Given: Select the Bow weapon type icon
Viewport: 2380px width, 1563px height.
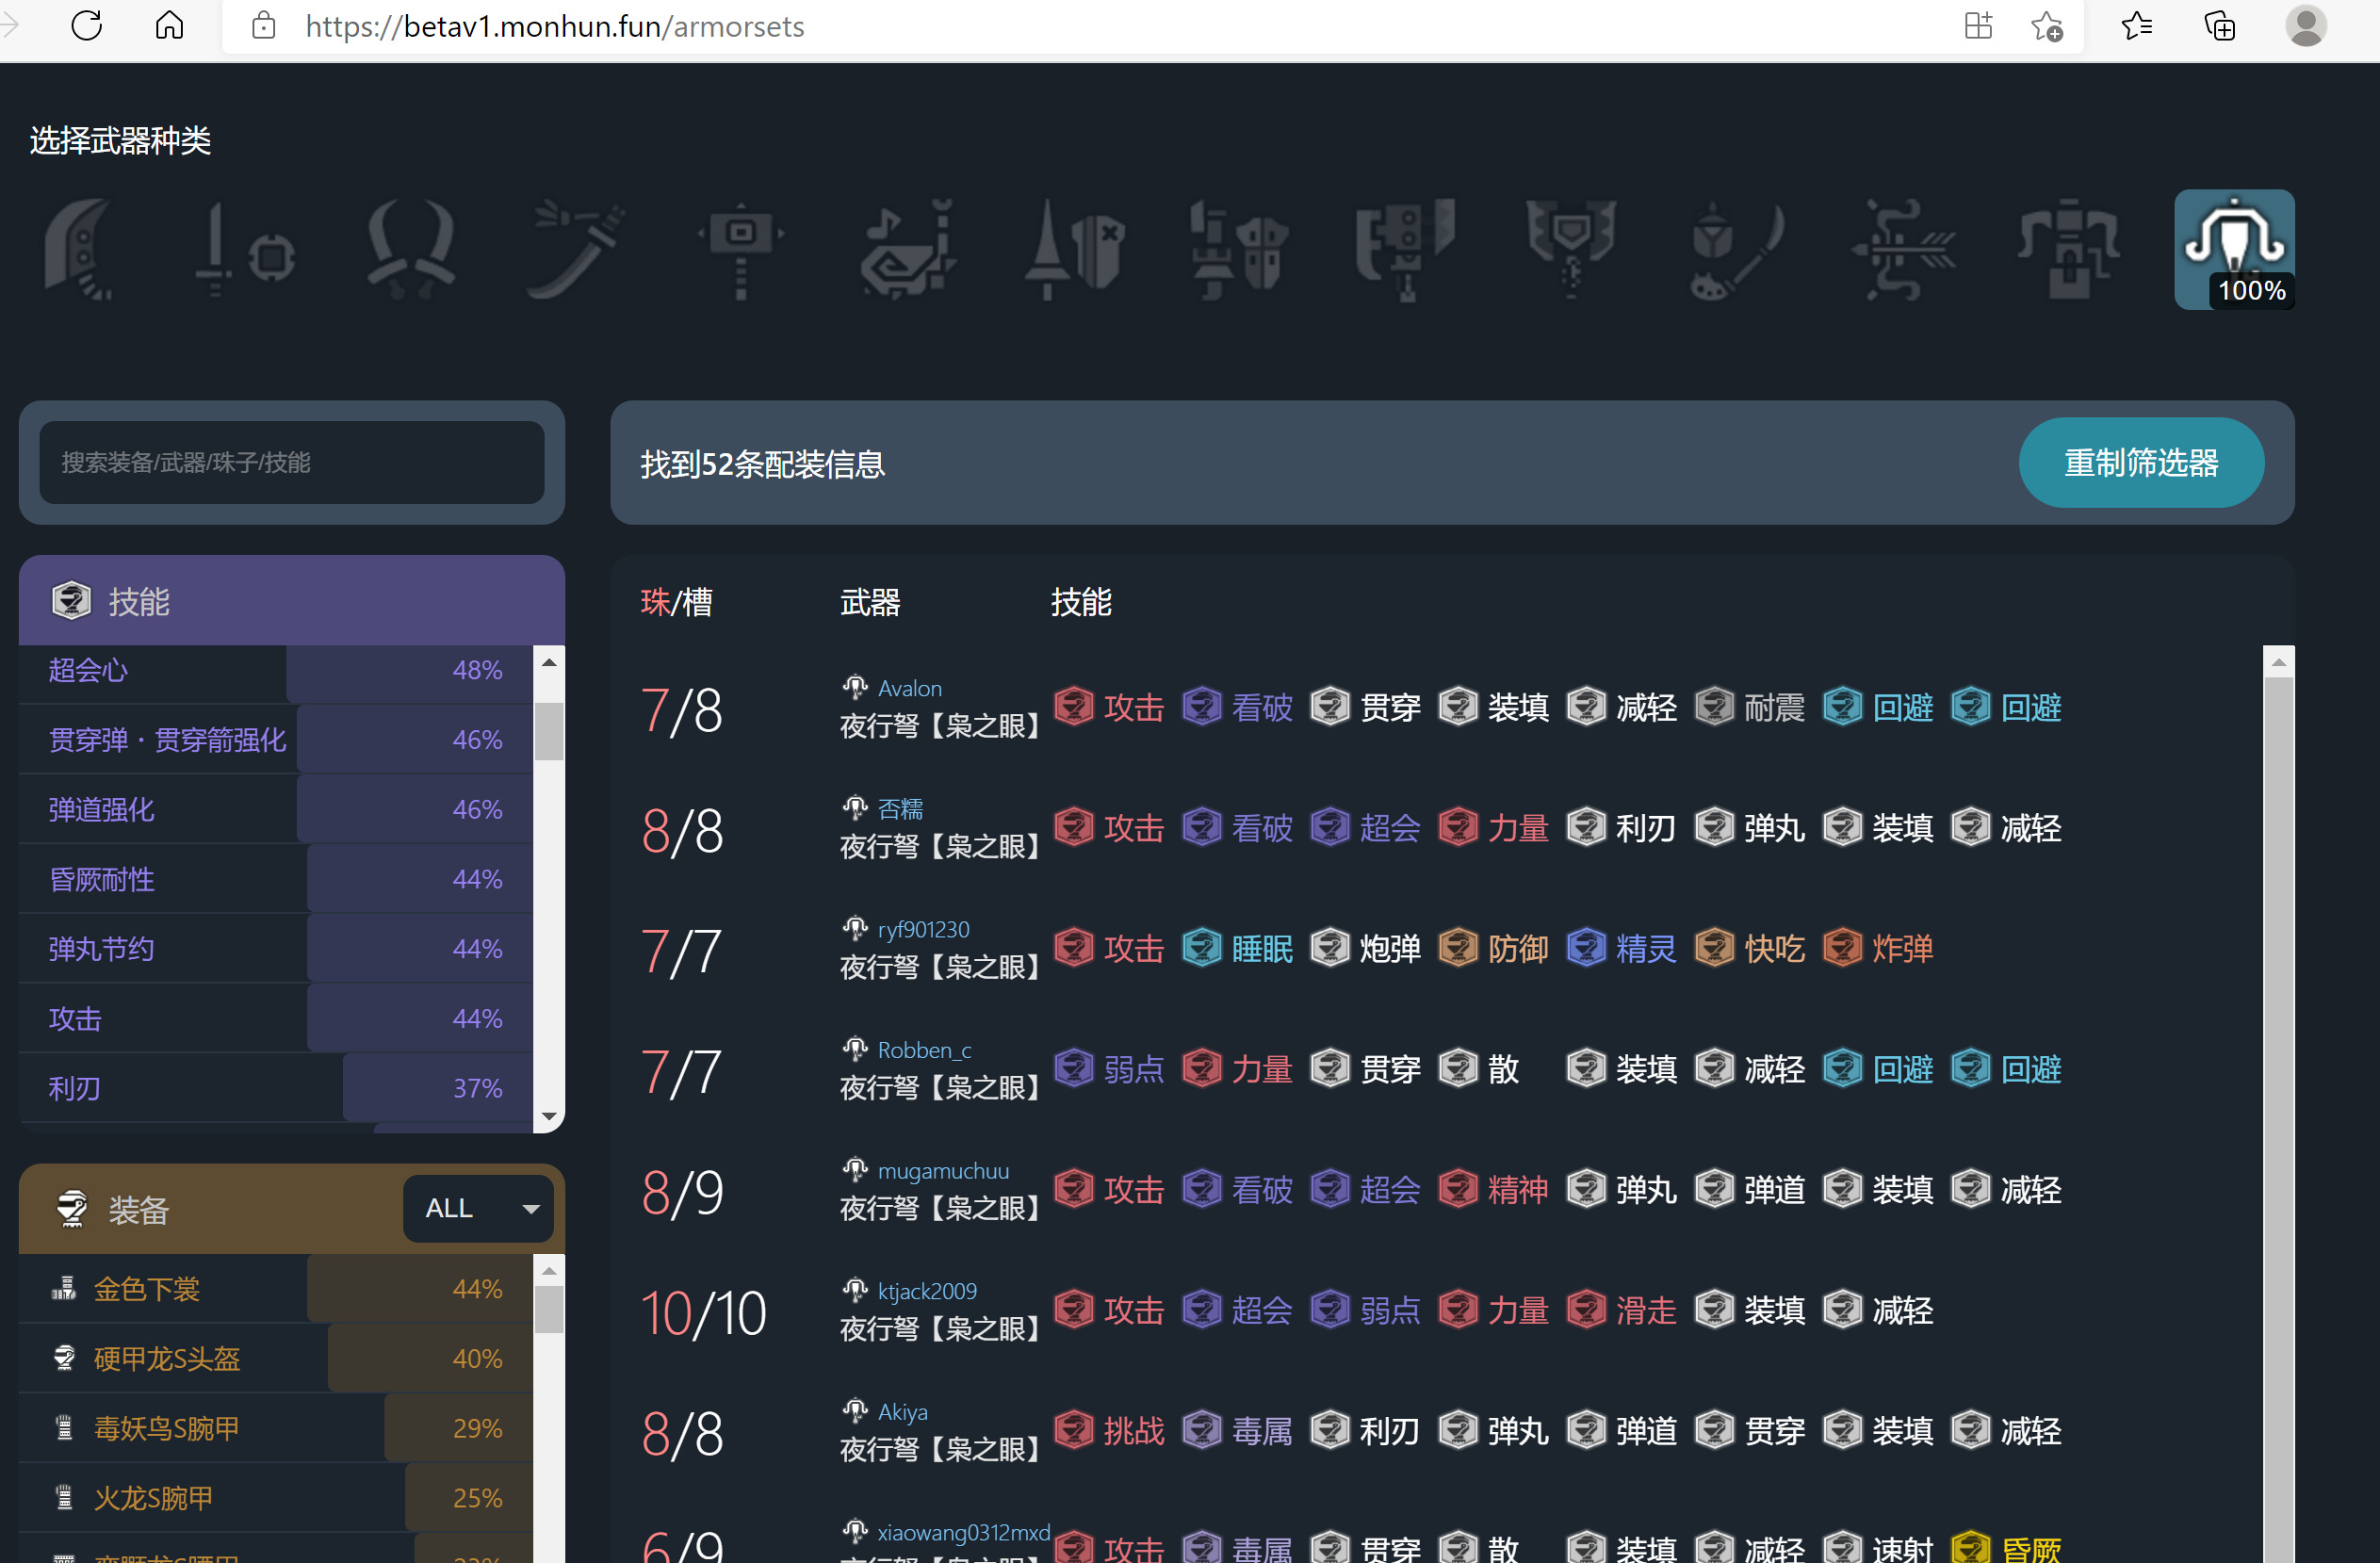Looking at the screenshot, I should click(1903, 249).
